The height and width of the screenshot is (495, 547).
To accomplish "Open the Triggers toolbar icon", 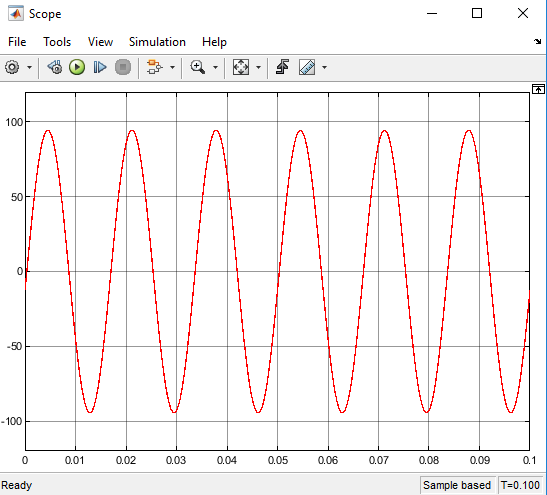I will coord(282,67).
